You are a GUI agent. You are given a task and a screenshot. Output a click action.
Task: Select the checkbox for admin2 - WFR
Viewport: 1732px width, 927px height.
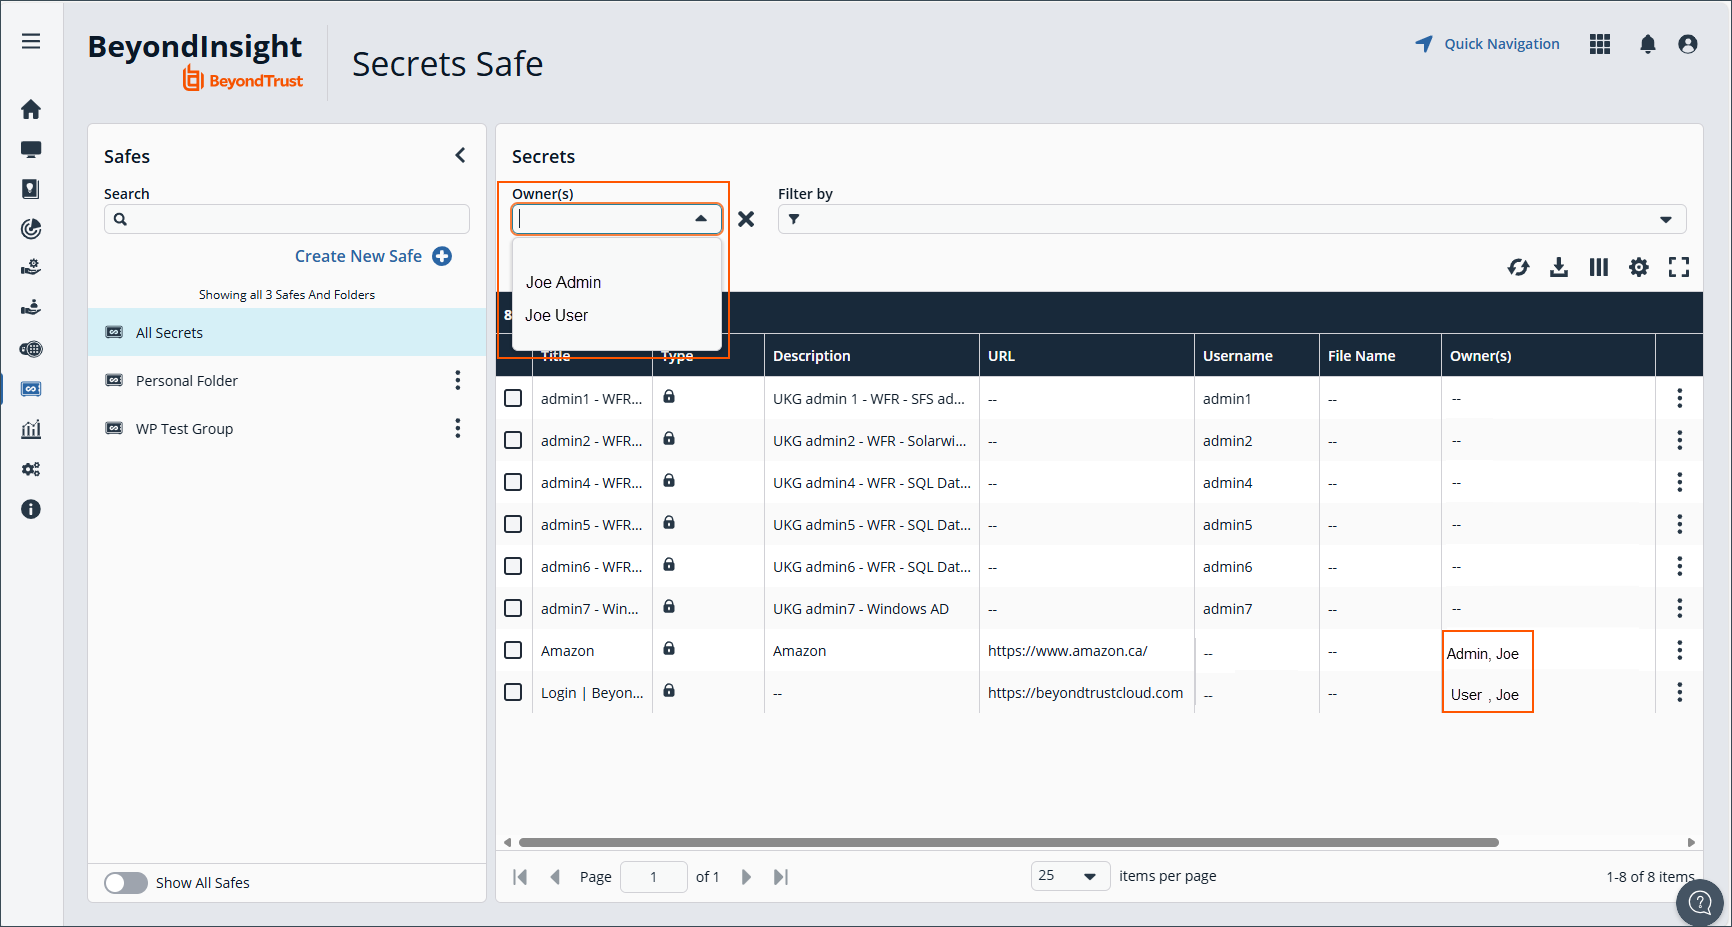(513, 440)
